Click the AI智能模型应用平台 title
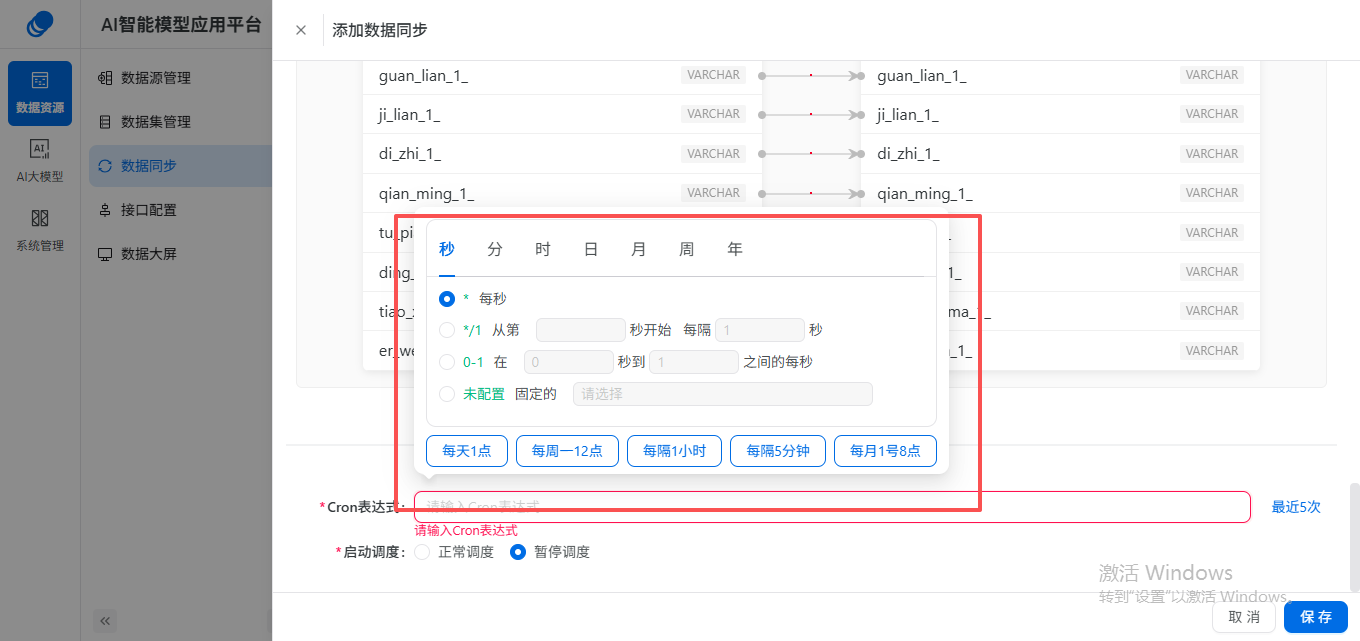The height and width of the screenshot is (641, 1360). [x=181, y=25]
